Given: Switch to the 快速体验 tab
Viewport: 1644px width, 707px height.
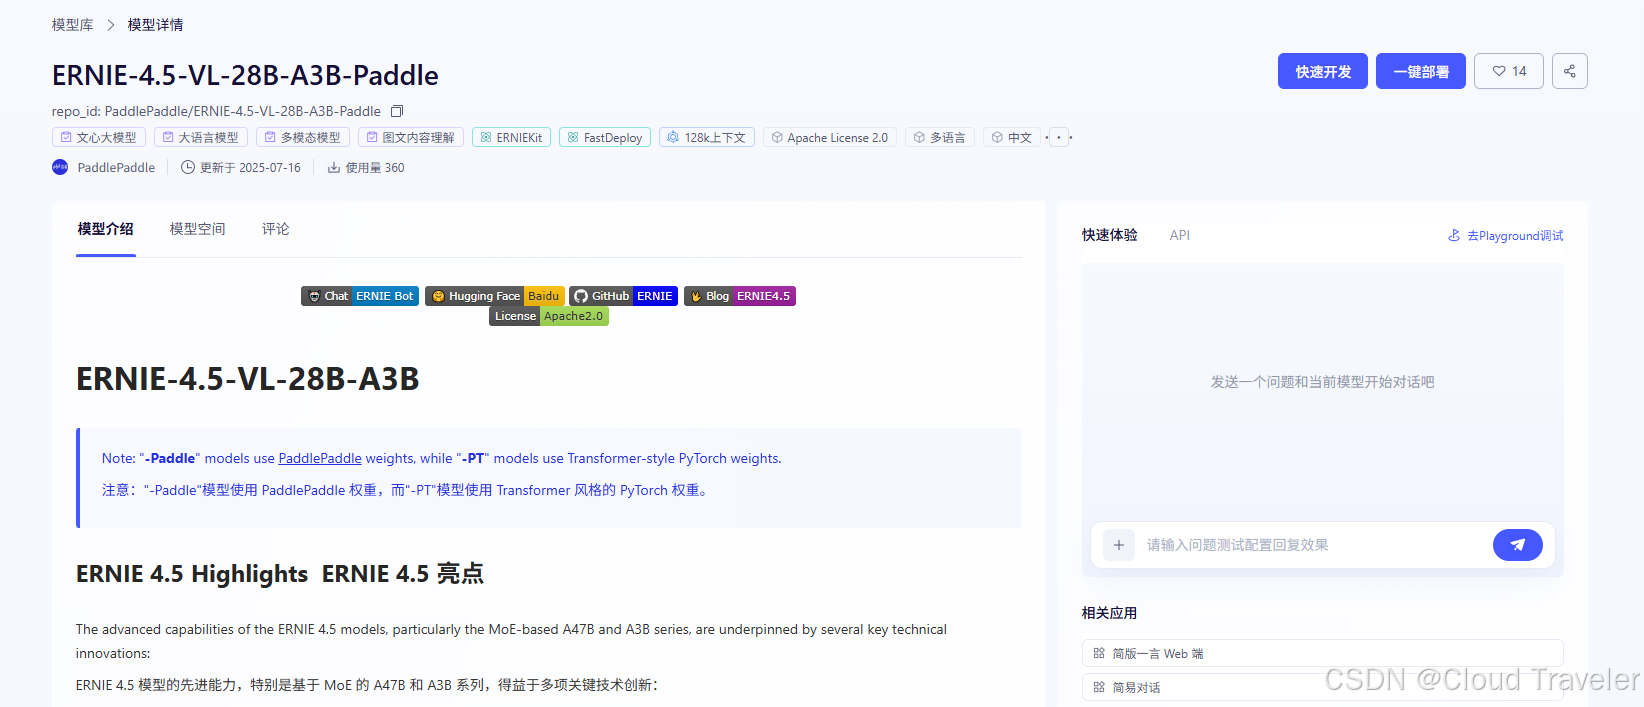Looking at the screenshot, I should (1110, 235).
